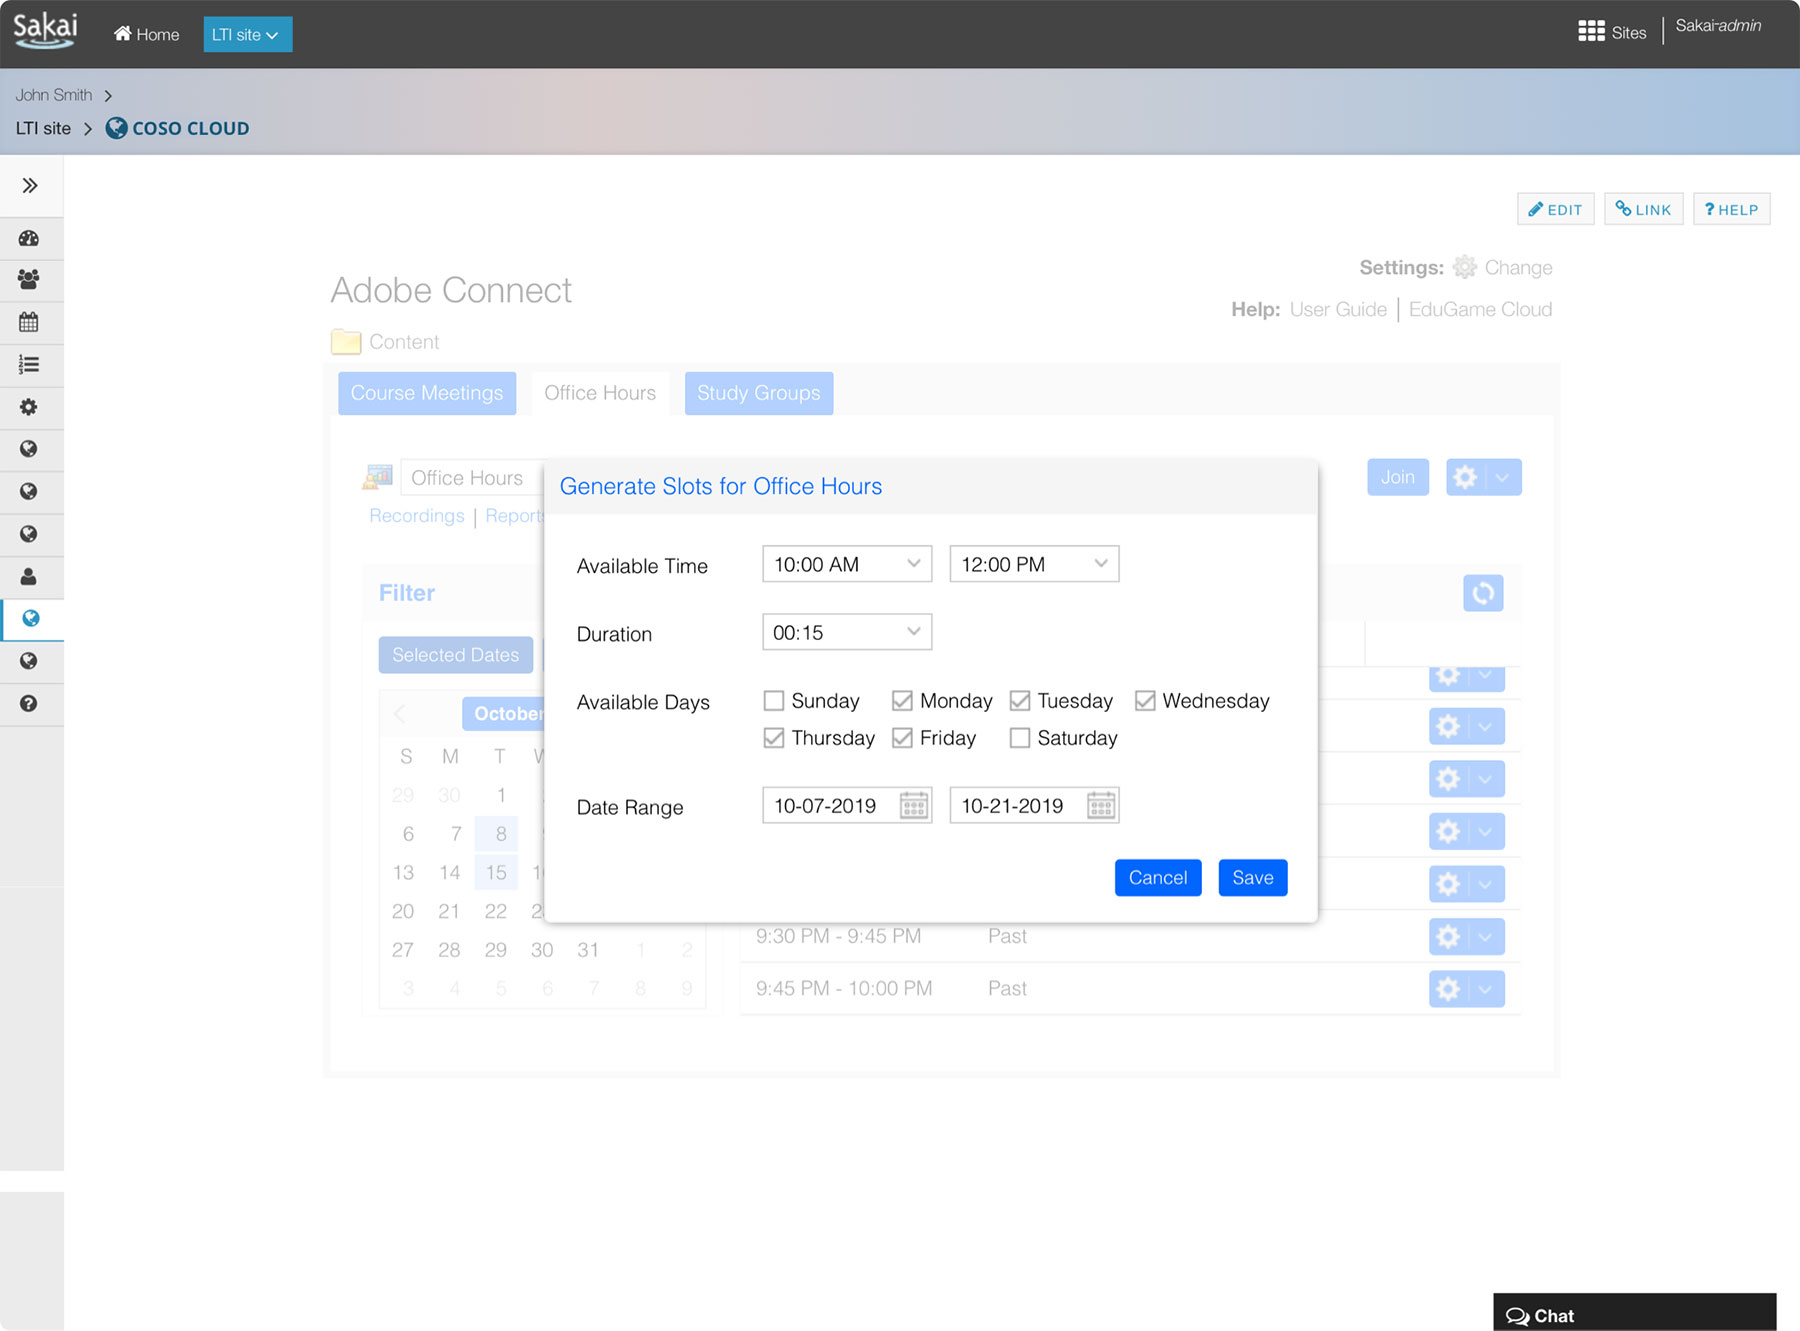Open the group users icon in sidebar
The height and width of the screenshot is (1331, 1800).
click(29, 280)
